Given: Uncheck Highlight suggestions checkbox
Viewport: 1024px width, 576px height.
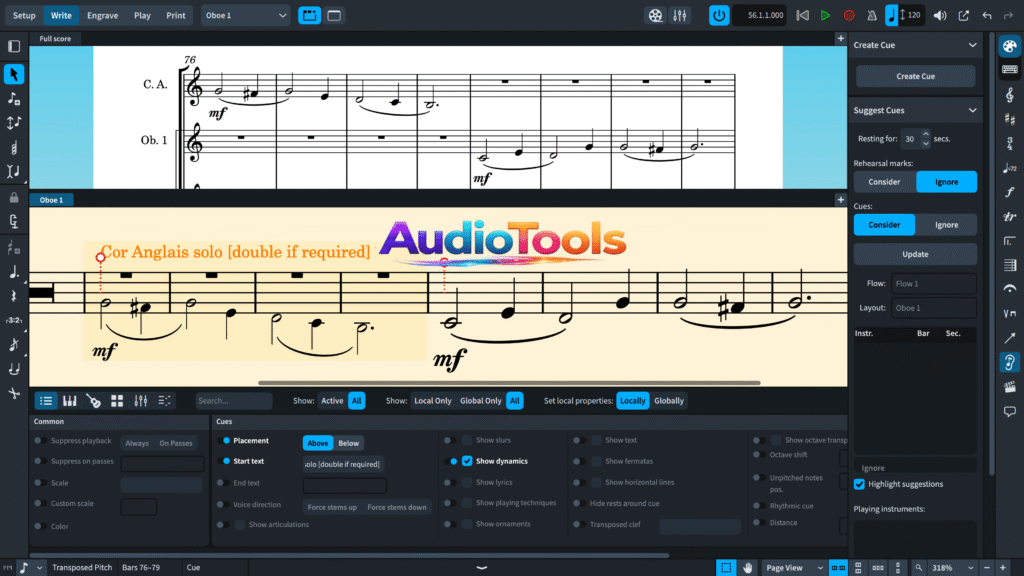Looking at the screenshot, I should point(859,484).
